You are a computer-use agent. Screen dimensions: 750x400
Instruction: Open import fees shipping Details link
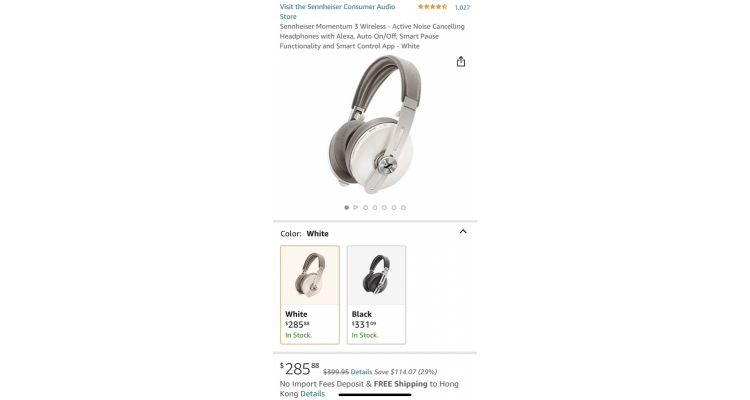(x=312, y=394)
